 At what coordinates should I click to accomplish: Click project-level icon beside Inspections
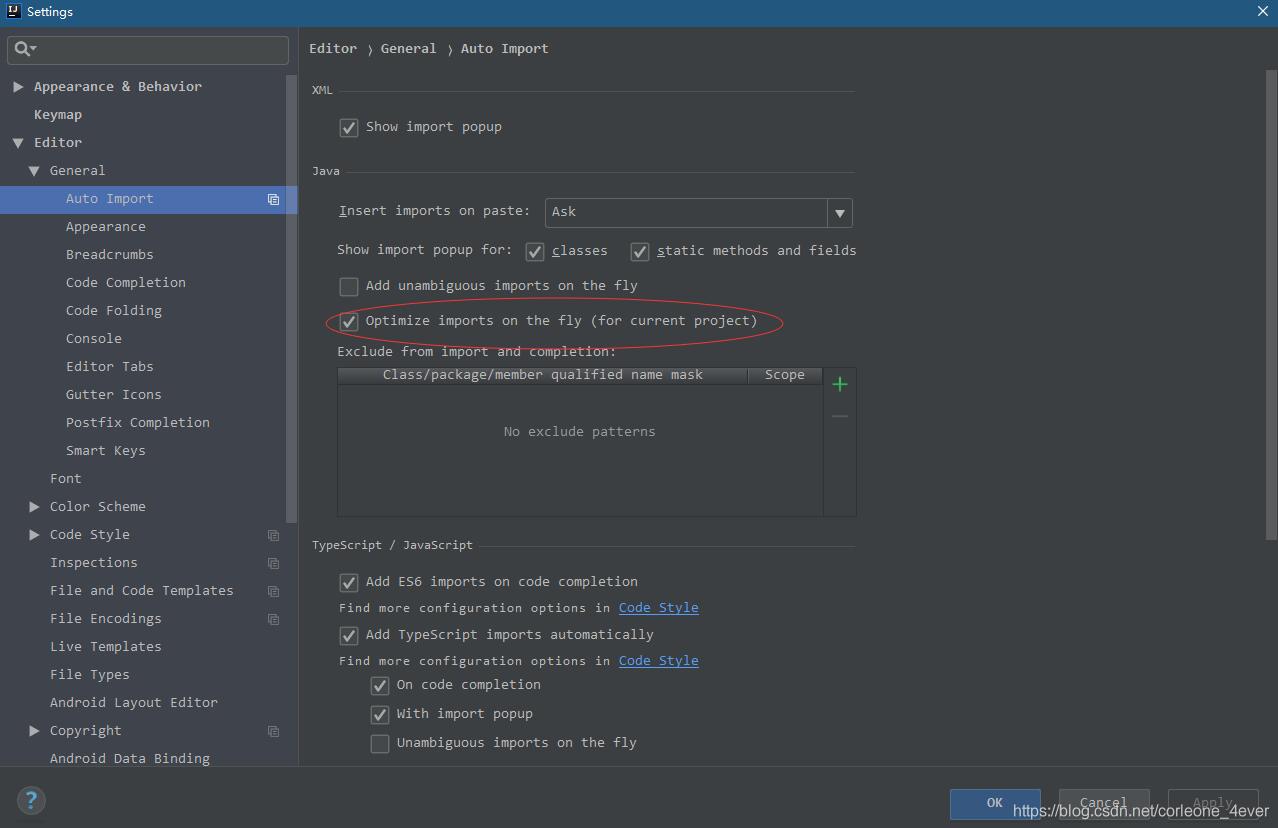[x=273, y=563]
